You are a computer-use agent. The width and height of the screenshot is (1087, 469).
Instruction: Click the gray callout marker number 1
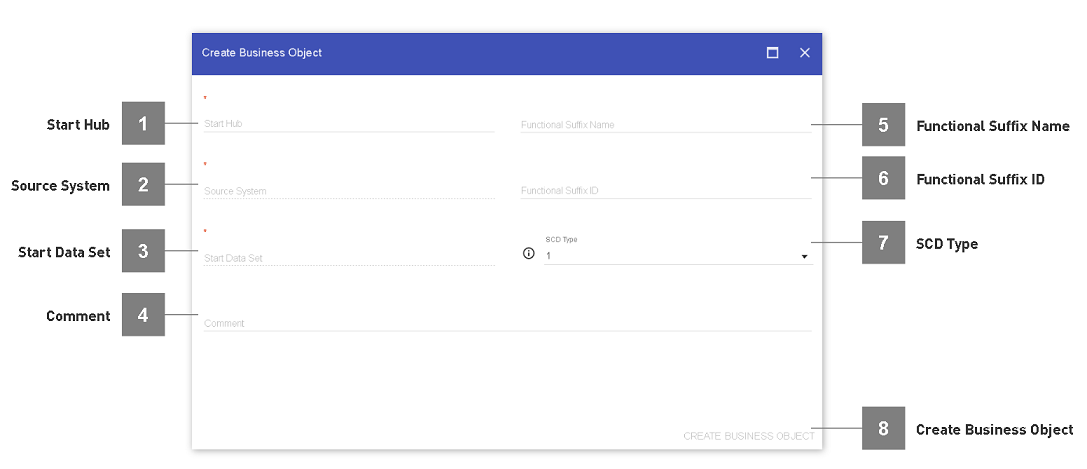pos(143,124)
